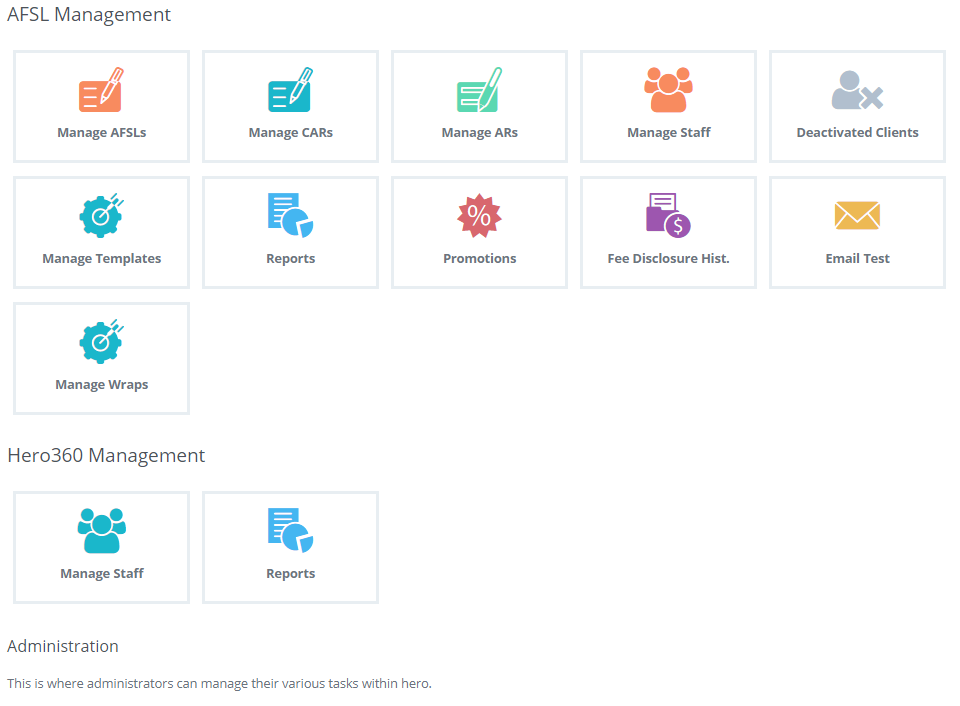Click the yellow envelope Email Test icon
This screenshot has width=960, height=706.
tap(857, 215)
